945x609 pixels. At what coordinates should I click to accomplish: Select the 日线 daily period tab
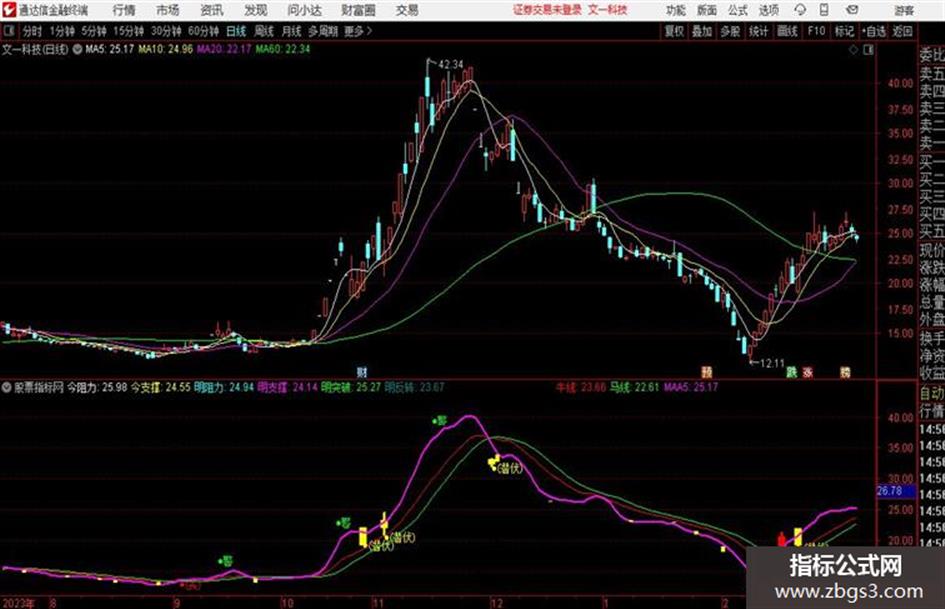pyautogui.click(x=236, y=31)
